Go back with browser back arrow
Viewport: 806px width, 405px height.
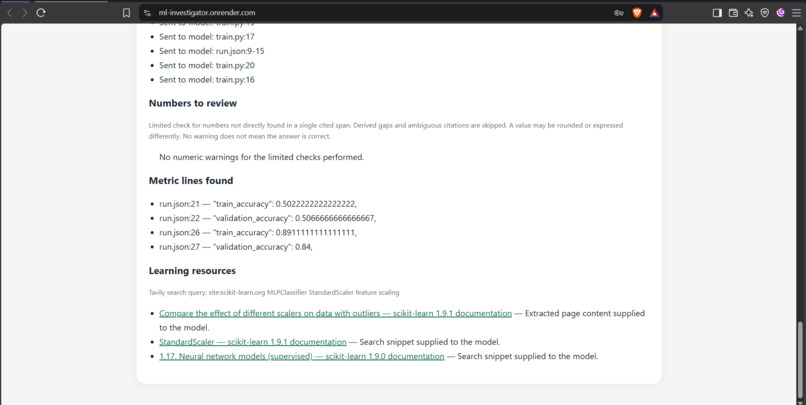(9, 13)
